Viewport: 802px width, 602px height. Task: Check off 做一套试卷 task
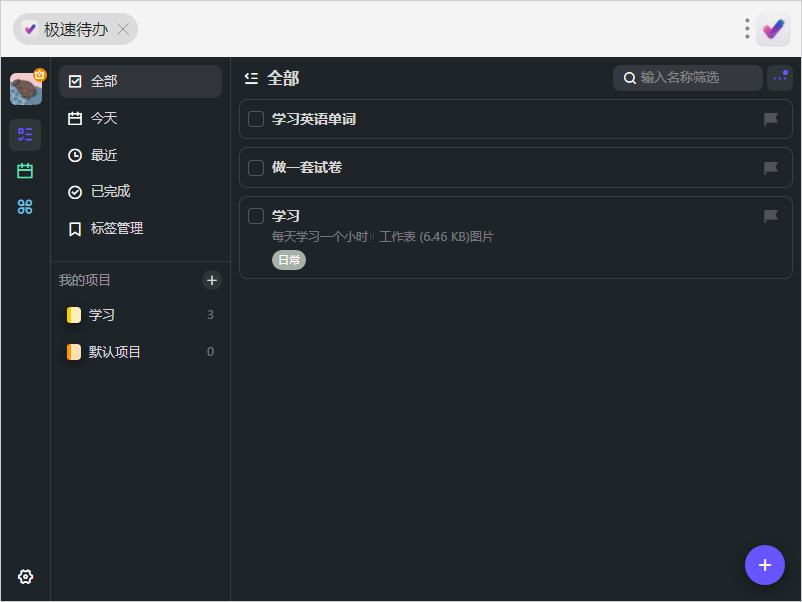[x=256, y=168]
